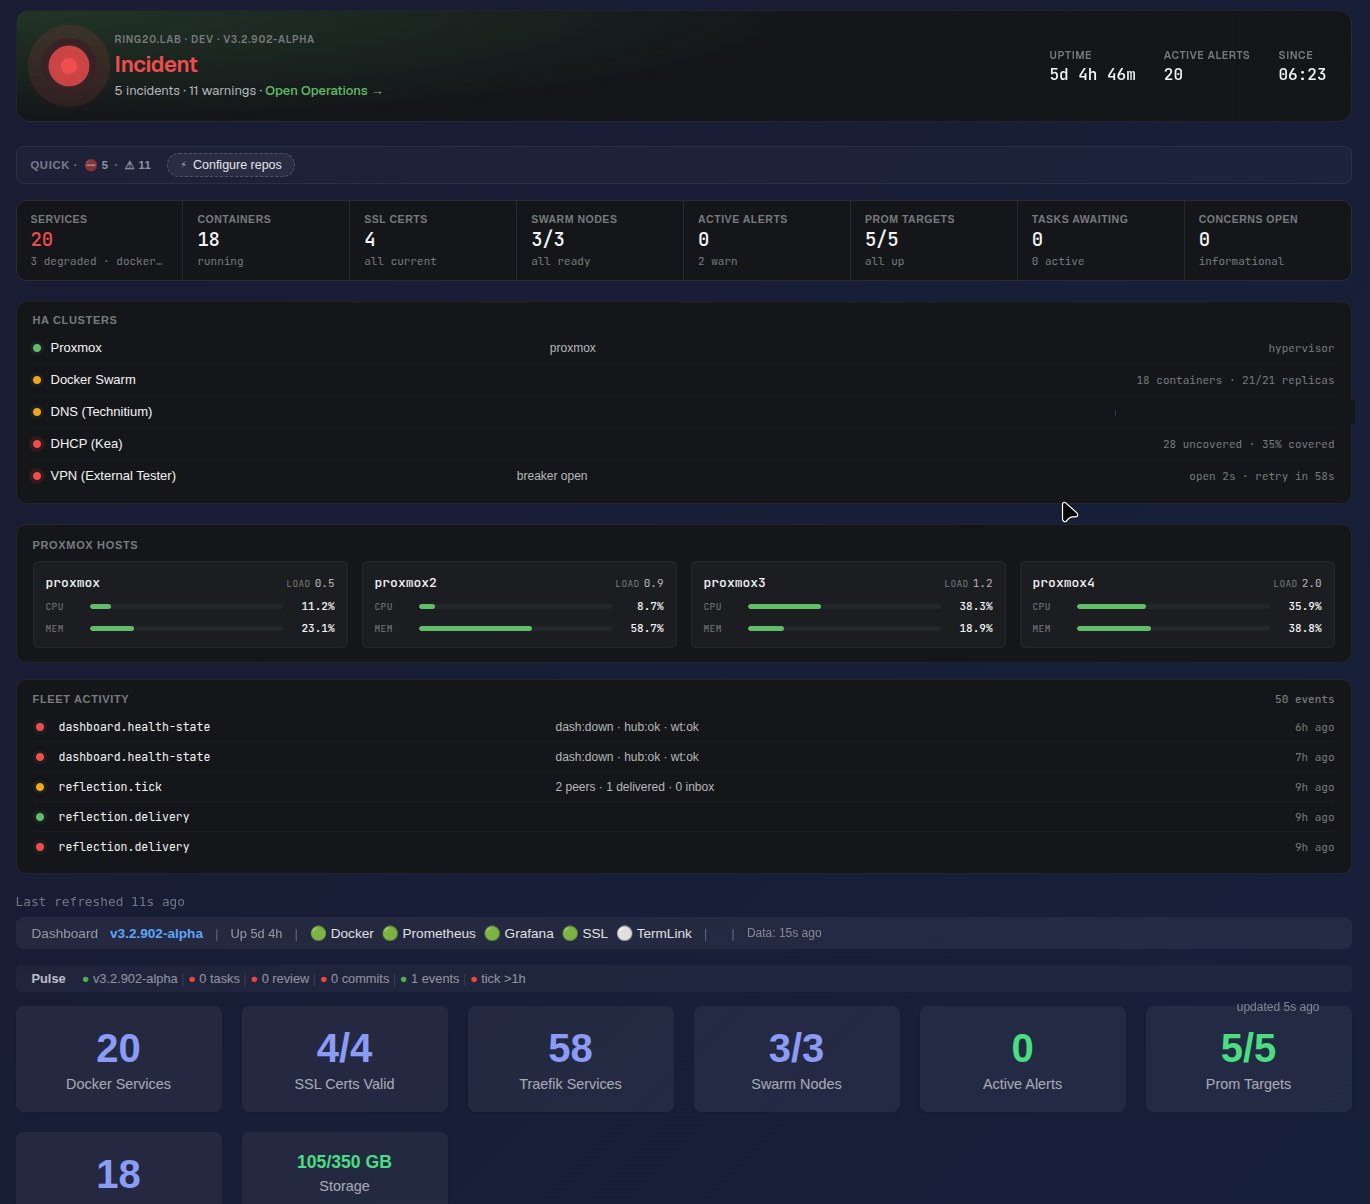This screenshot has width=1370, height=1204.
Task: Open the bottom Active Alerts 0 tile
Action: pos(1023,1059)
